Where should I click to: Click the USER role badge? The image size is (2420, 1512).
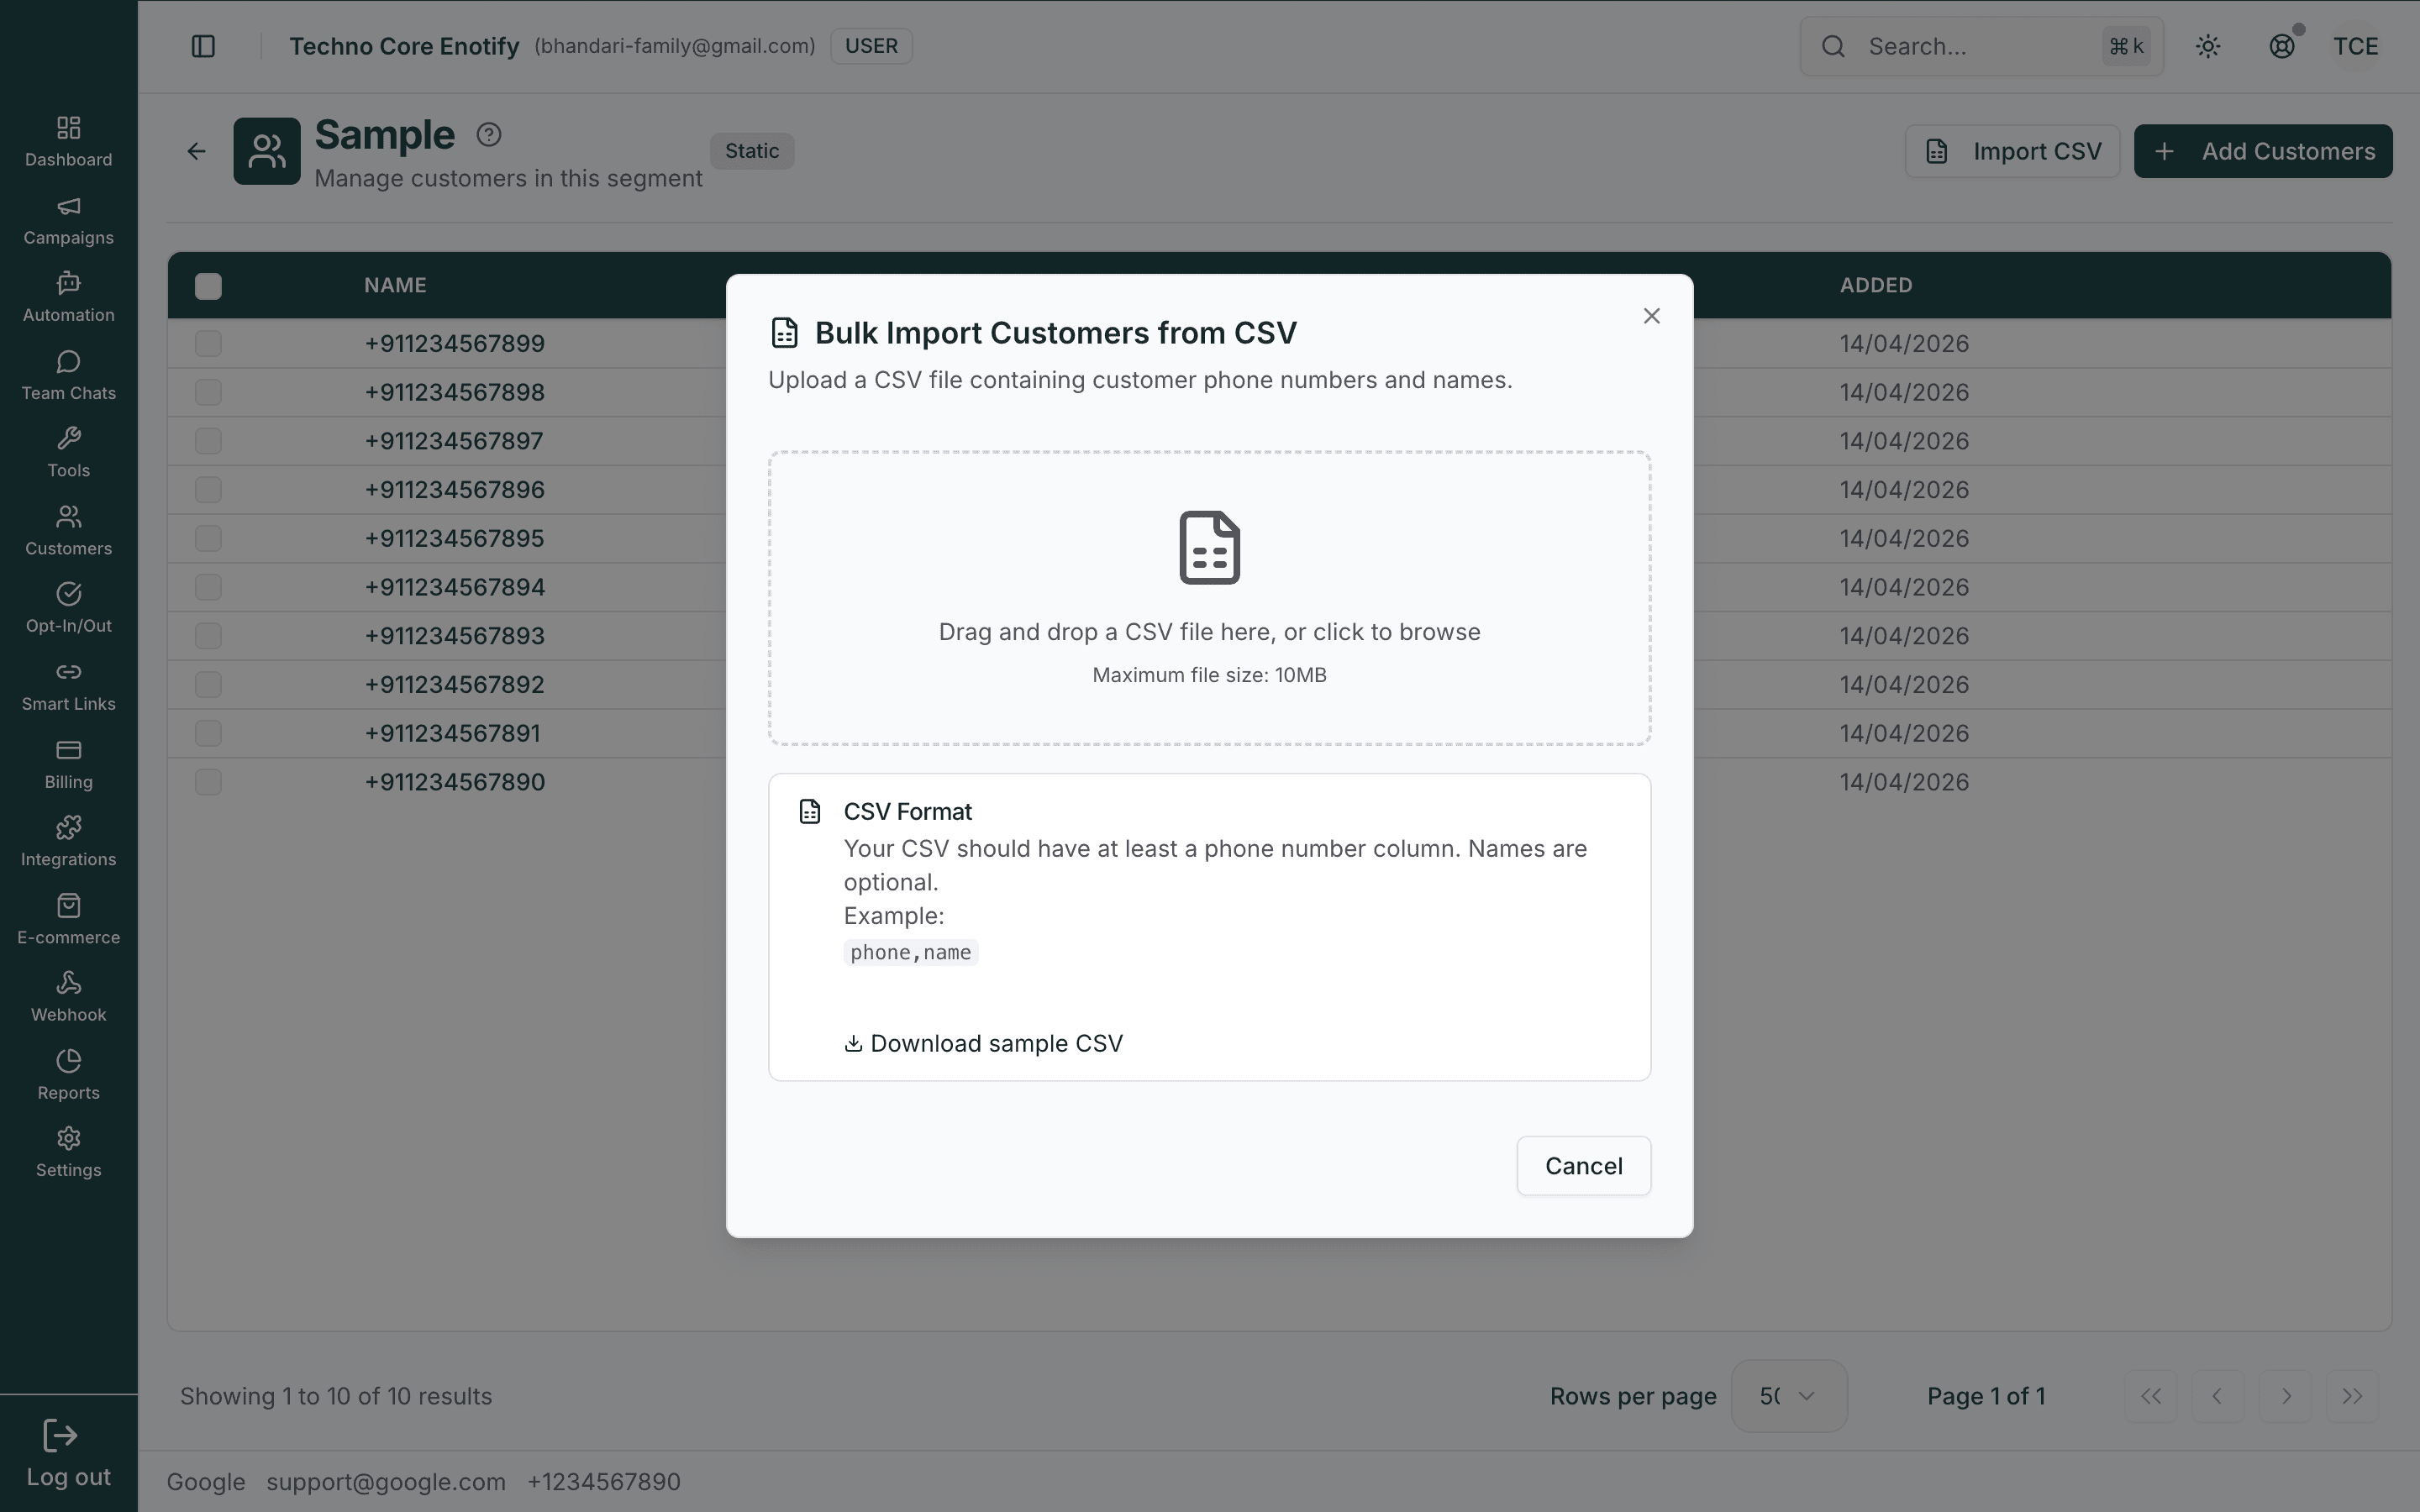(x=871, y=46)
